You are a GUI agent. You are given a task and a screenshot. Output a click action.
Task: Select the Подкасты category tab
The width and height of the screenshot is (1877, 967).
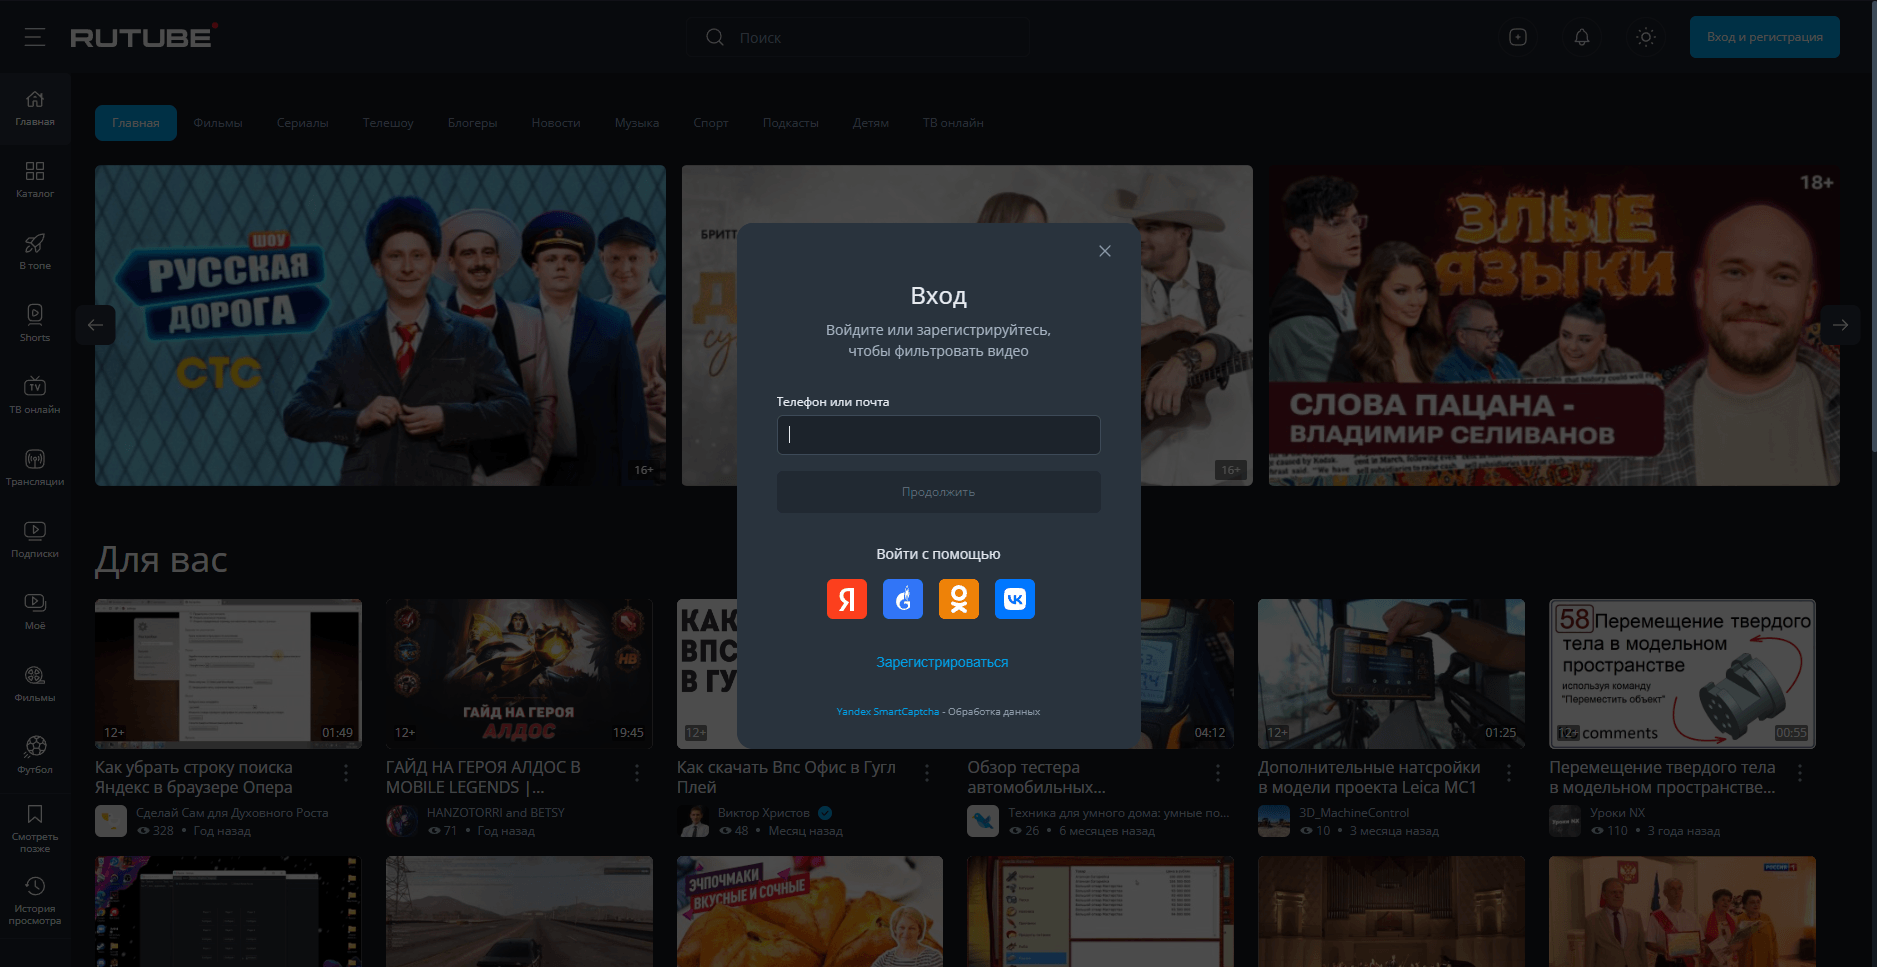791,123
